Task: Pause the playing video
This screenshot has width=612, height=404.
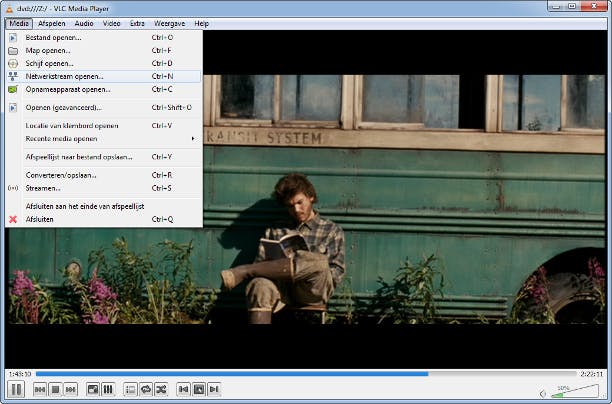Action: [x=16, y=389]
